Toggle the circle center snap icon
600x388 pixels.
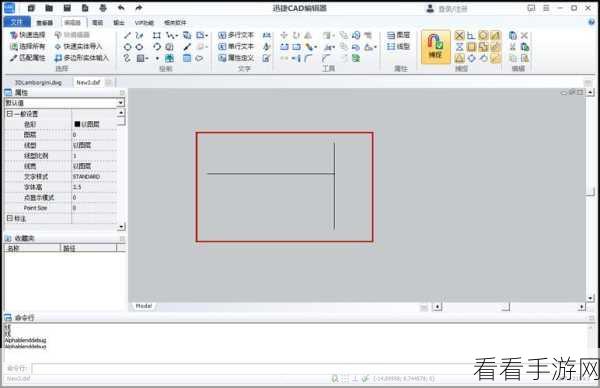tap(483, 36)
